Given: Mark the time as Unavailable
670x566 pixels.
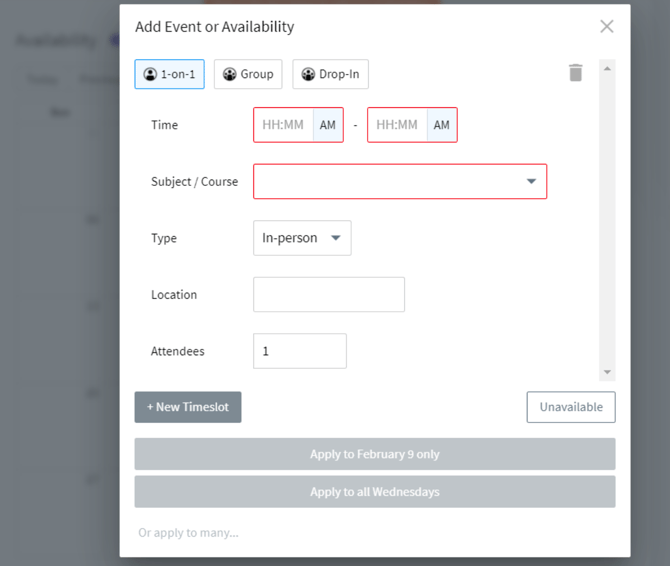Looking at the screenshot, I should pos(571,407).
